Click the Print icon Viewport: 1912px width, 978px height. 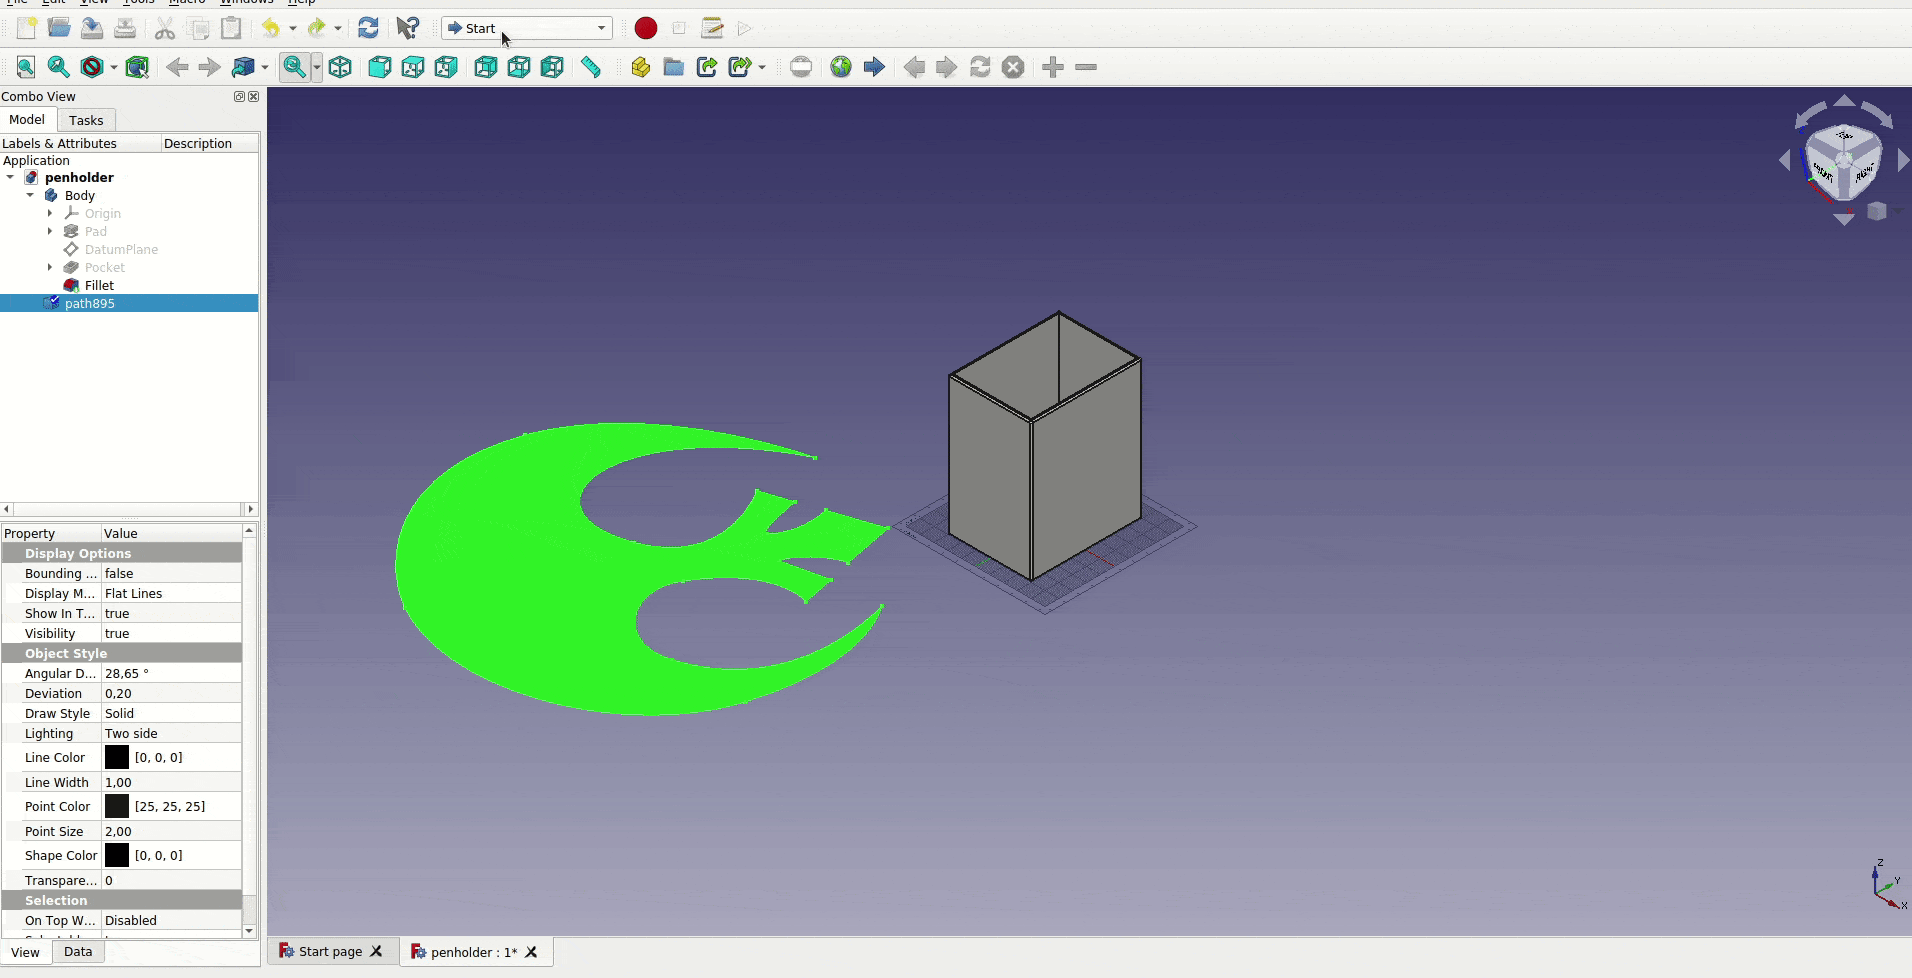point(125,28)
